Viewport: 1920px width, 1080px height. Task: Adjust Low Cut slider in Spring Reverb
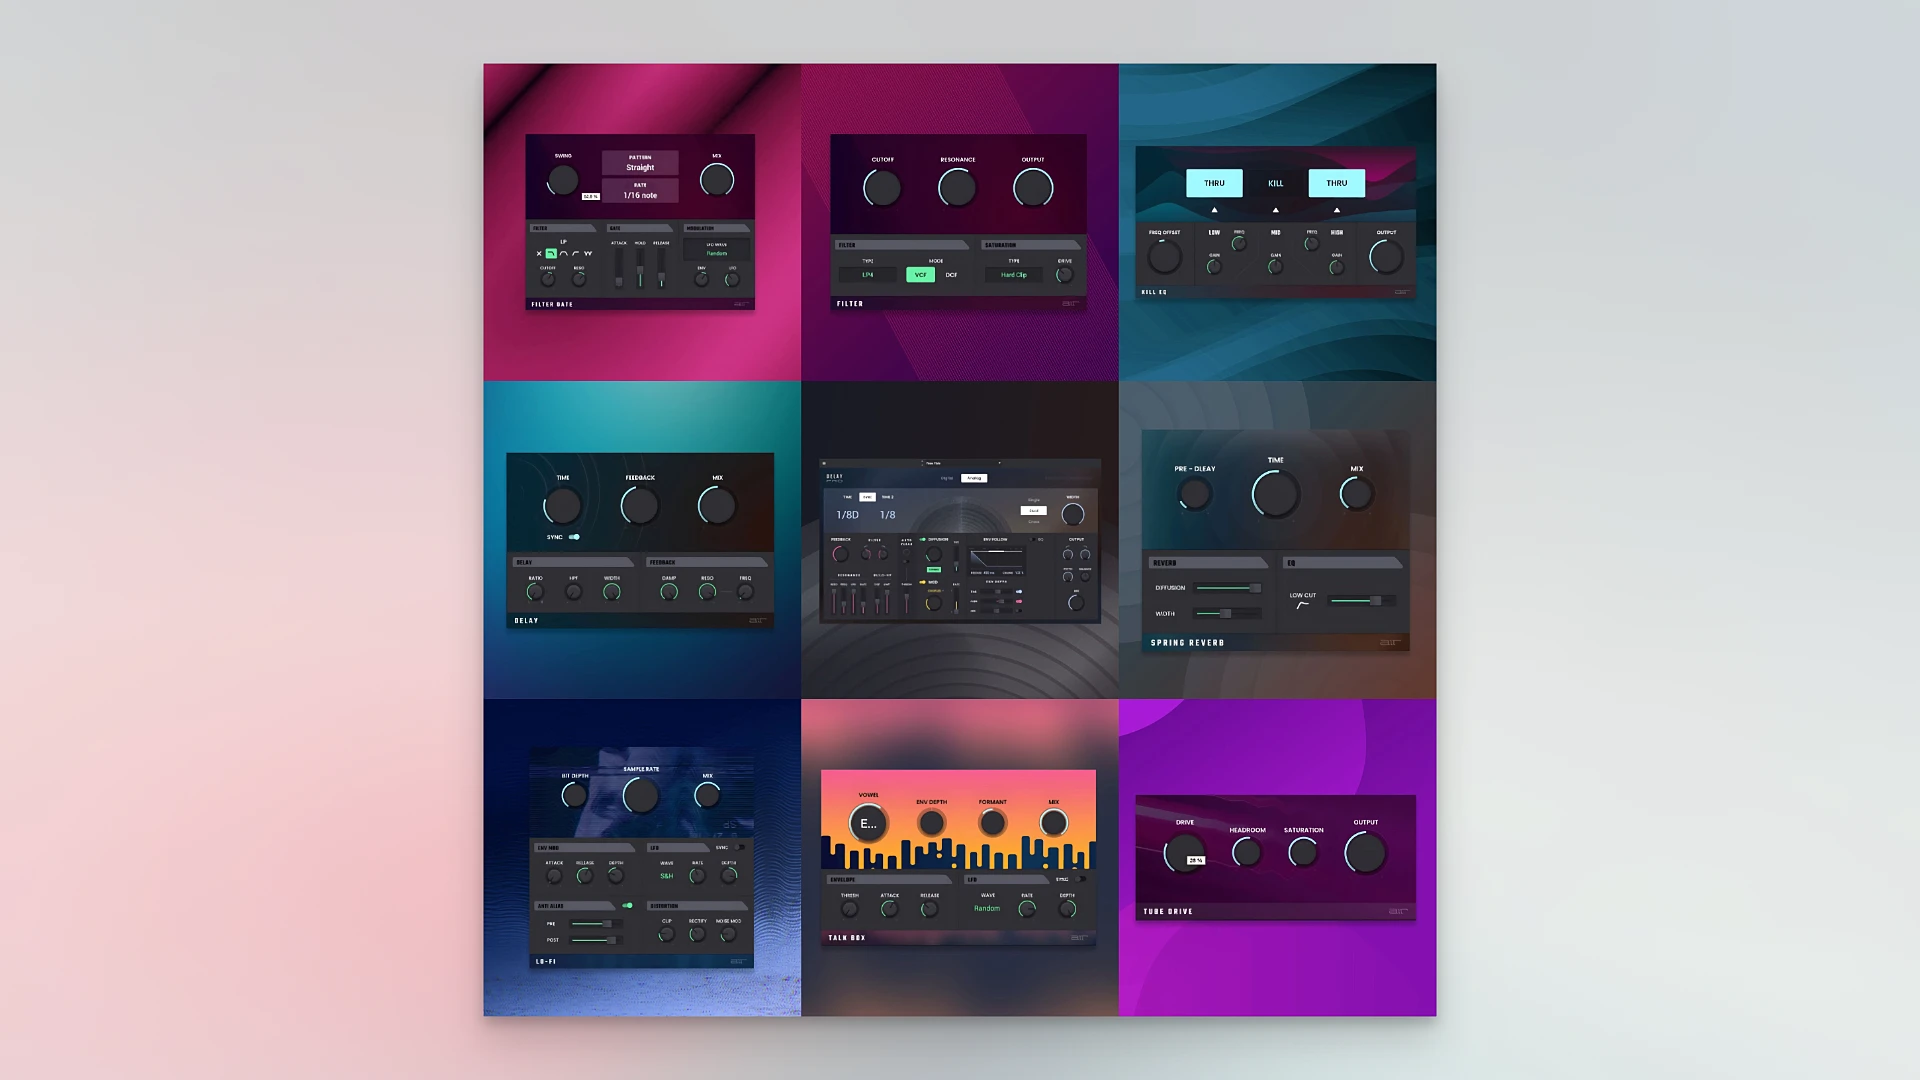coord(1361,601)
